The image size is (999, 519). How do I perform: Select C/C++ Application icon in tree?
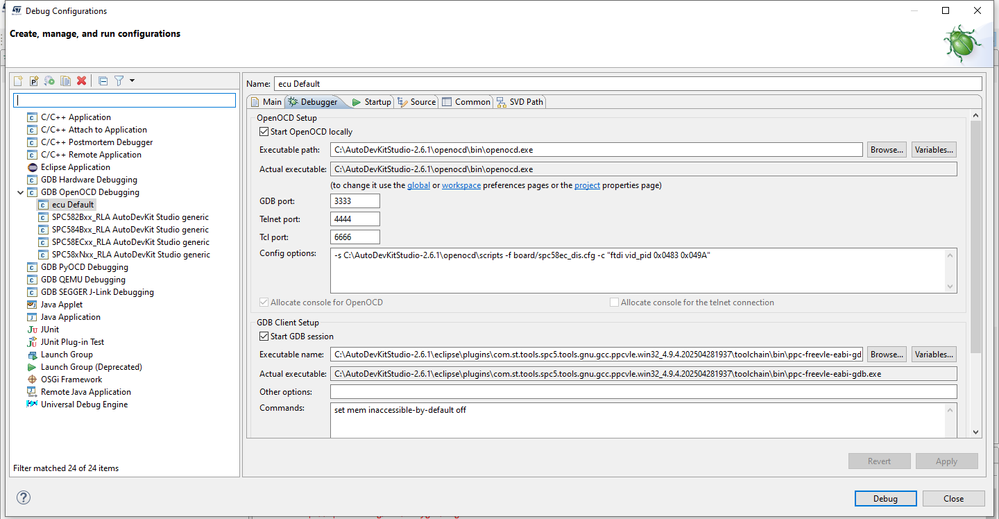point(32,117)
